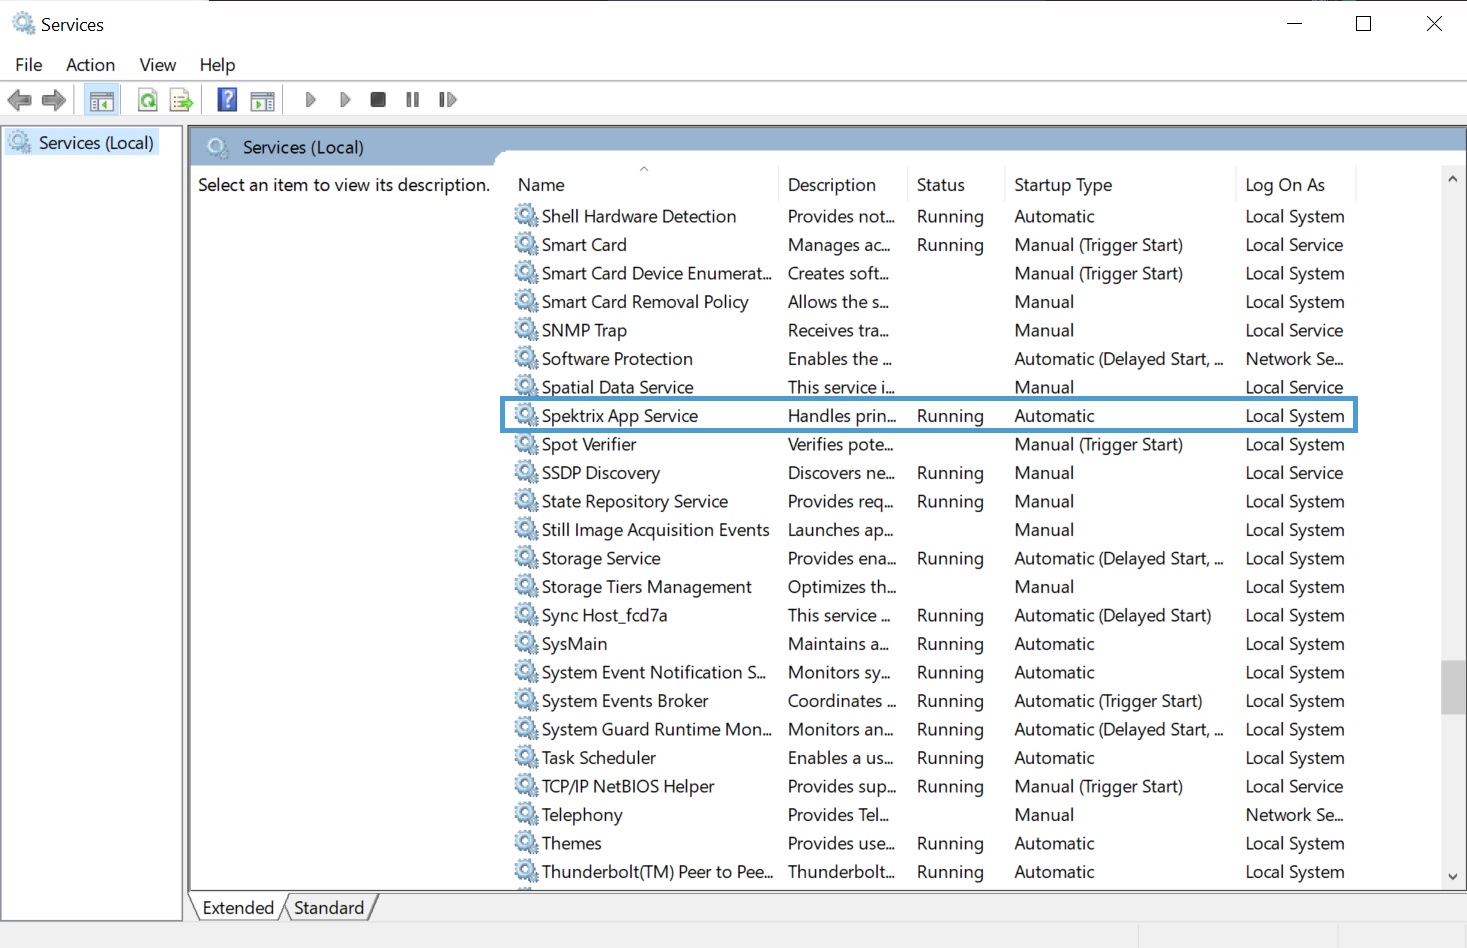The width and height of the screenshot is (1467, 948).
Task: Click the scrollbar down arrow
Action: (x=1452, y=877)
